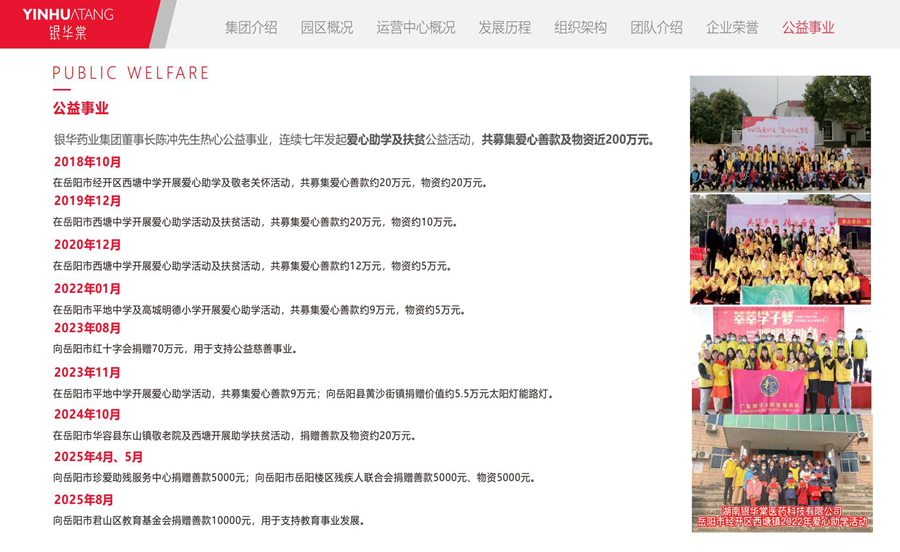Image resolution: width=900 pixels, height=552 pixels.
Task: Click the YINHUATANG 银华棠 logo
Action: click(x=68, y=23)
